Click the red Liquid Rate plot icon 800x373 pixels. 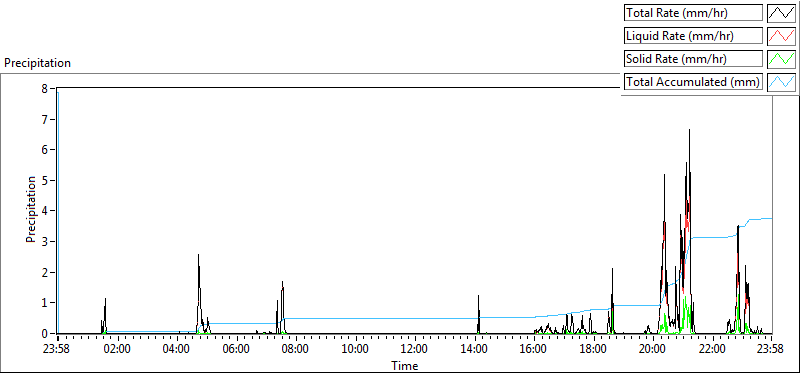tap(781, 36)
